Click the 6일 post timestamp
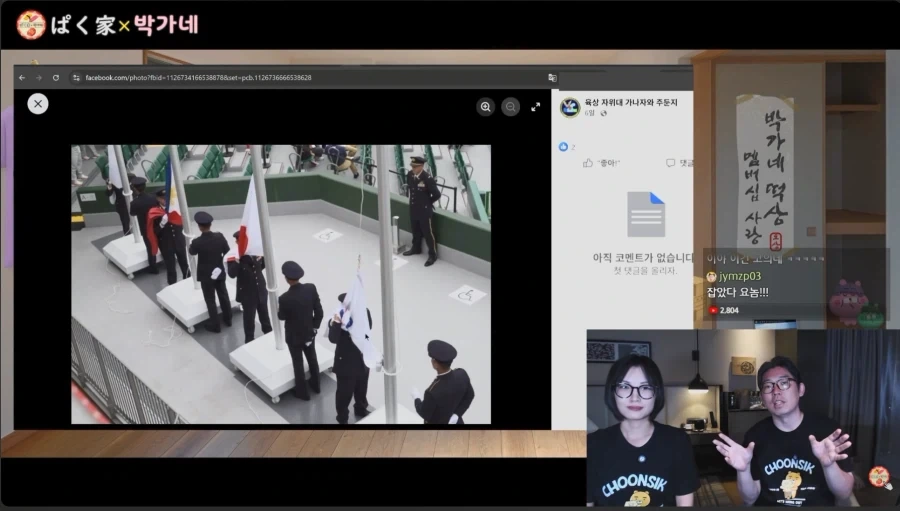 coord(589,113)
